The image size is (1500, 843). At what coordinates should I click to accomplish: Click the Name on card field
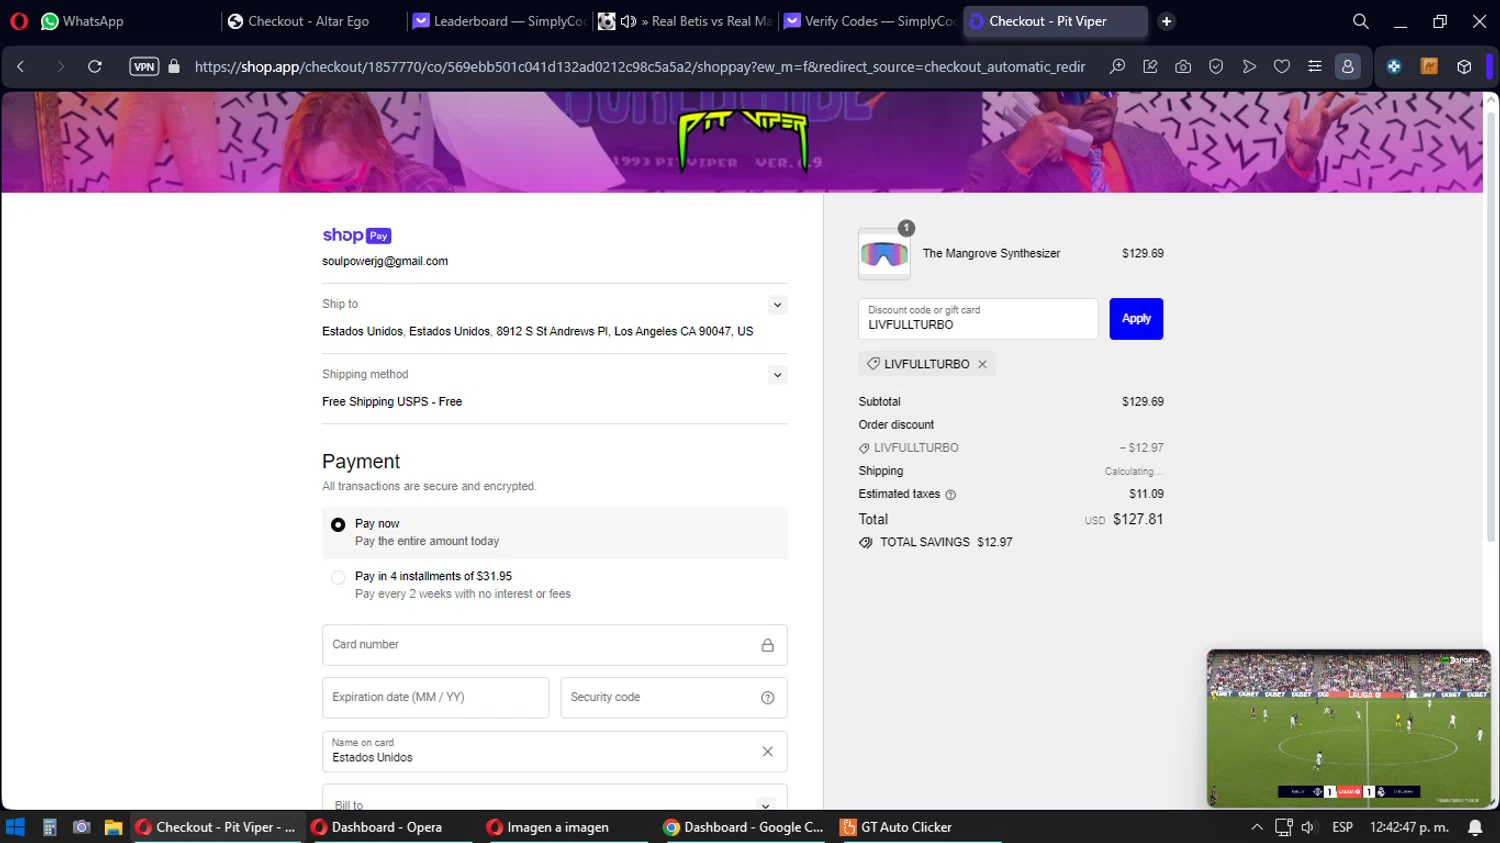click(554, 752)
